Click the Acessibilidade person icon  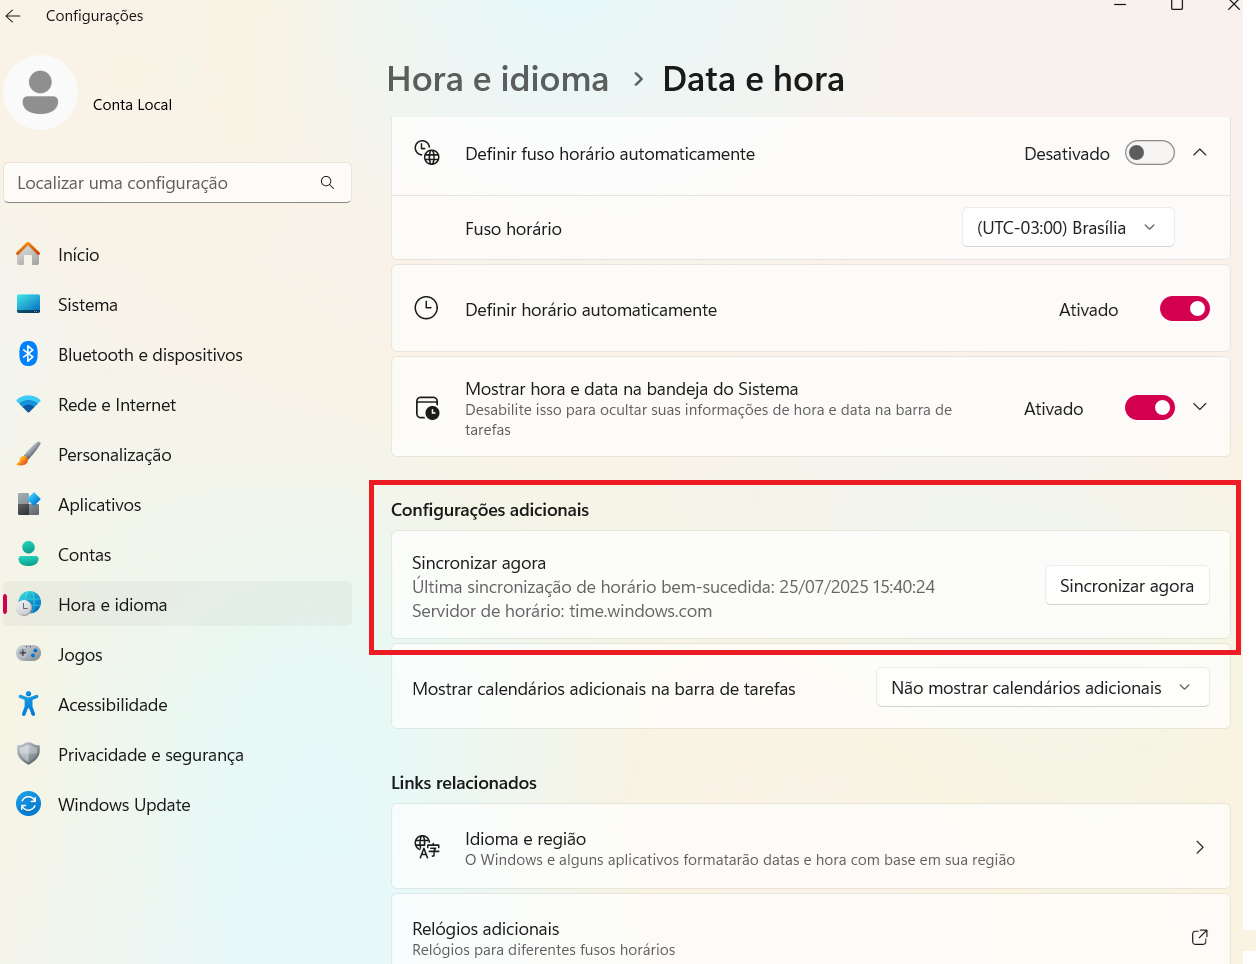[x=28, y=704]
